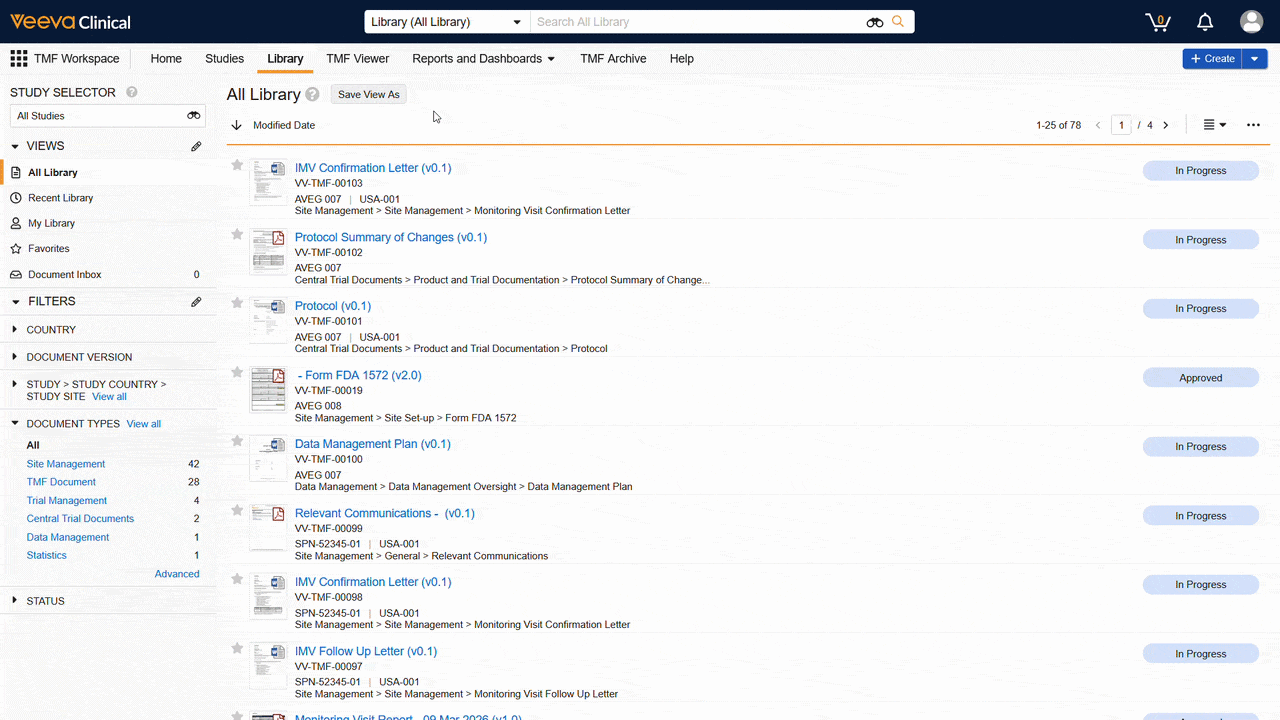Star the IMV Confirmation Letter VV-TMF-00103
1280x720 pixels.
236,164
